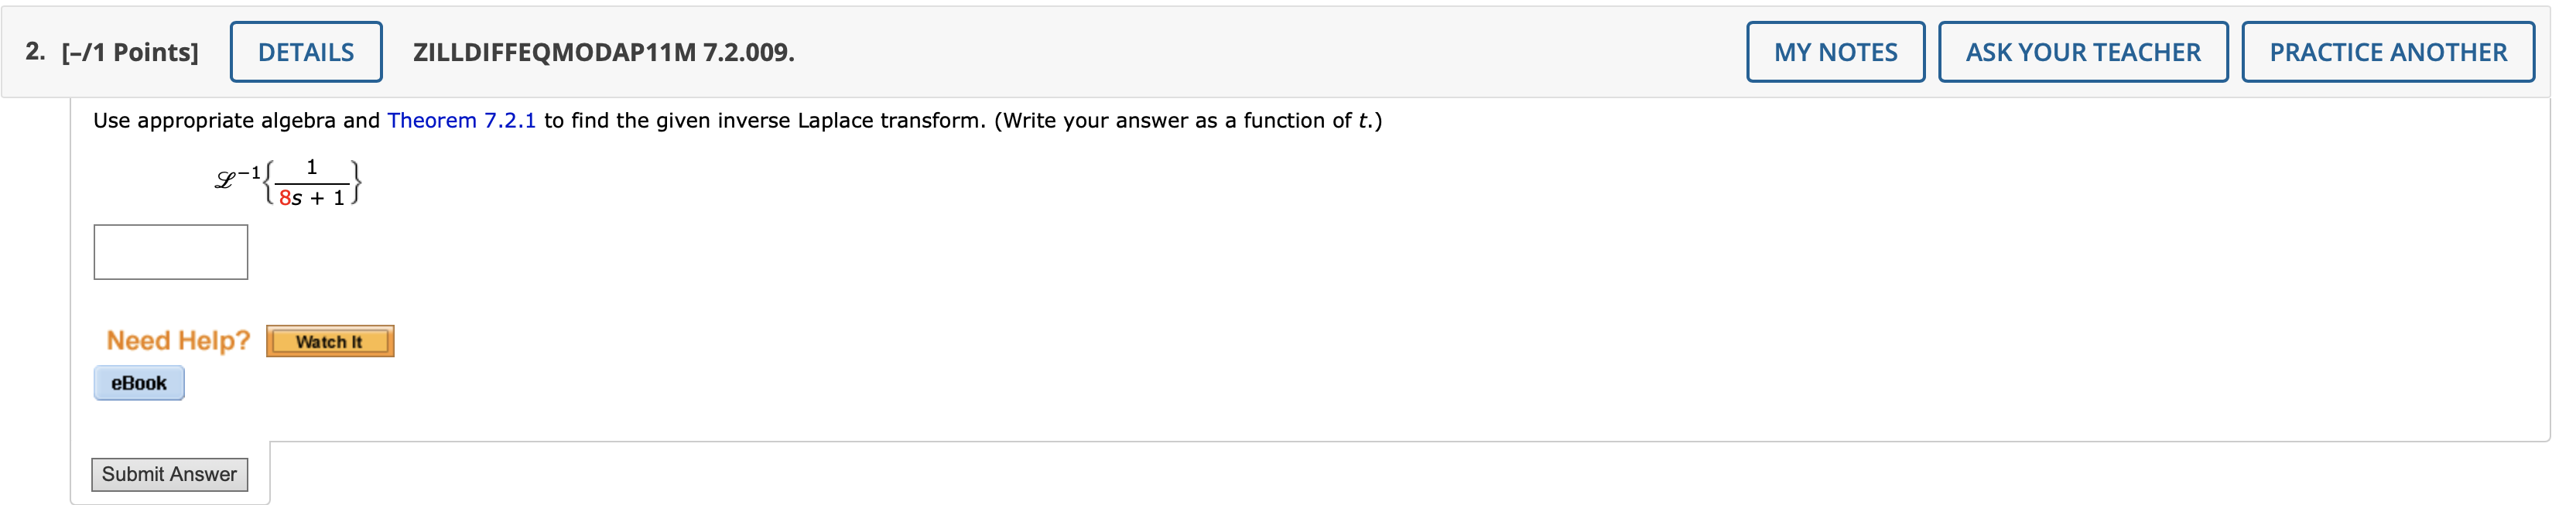This screenshot has width=2576, height=505.
Task: Click the Need Help? label
Action: tap(178, 340)
